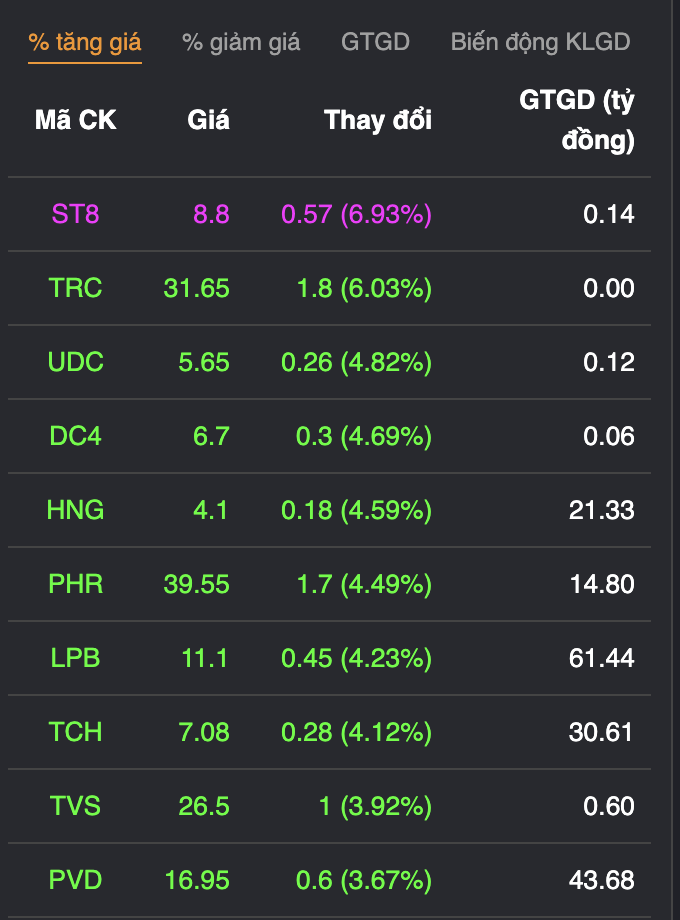Click the Mã CK column header
Viewport: 680px width, 920px height.
point(76,120)
